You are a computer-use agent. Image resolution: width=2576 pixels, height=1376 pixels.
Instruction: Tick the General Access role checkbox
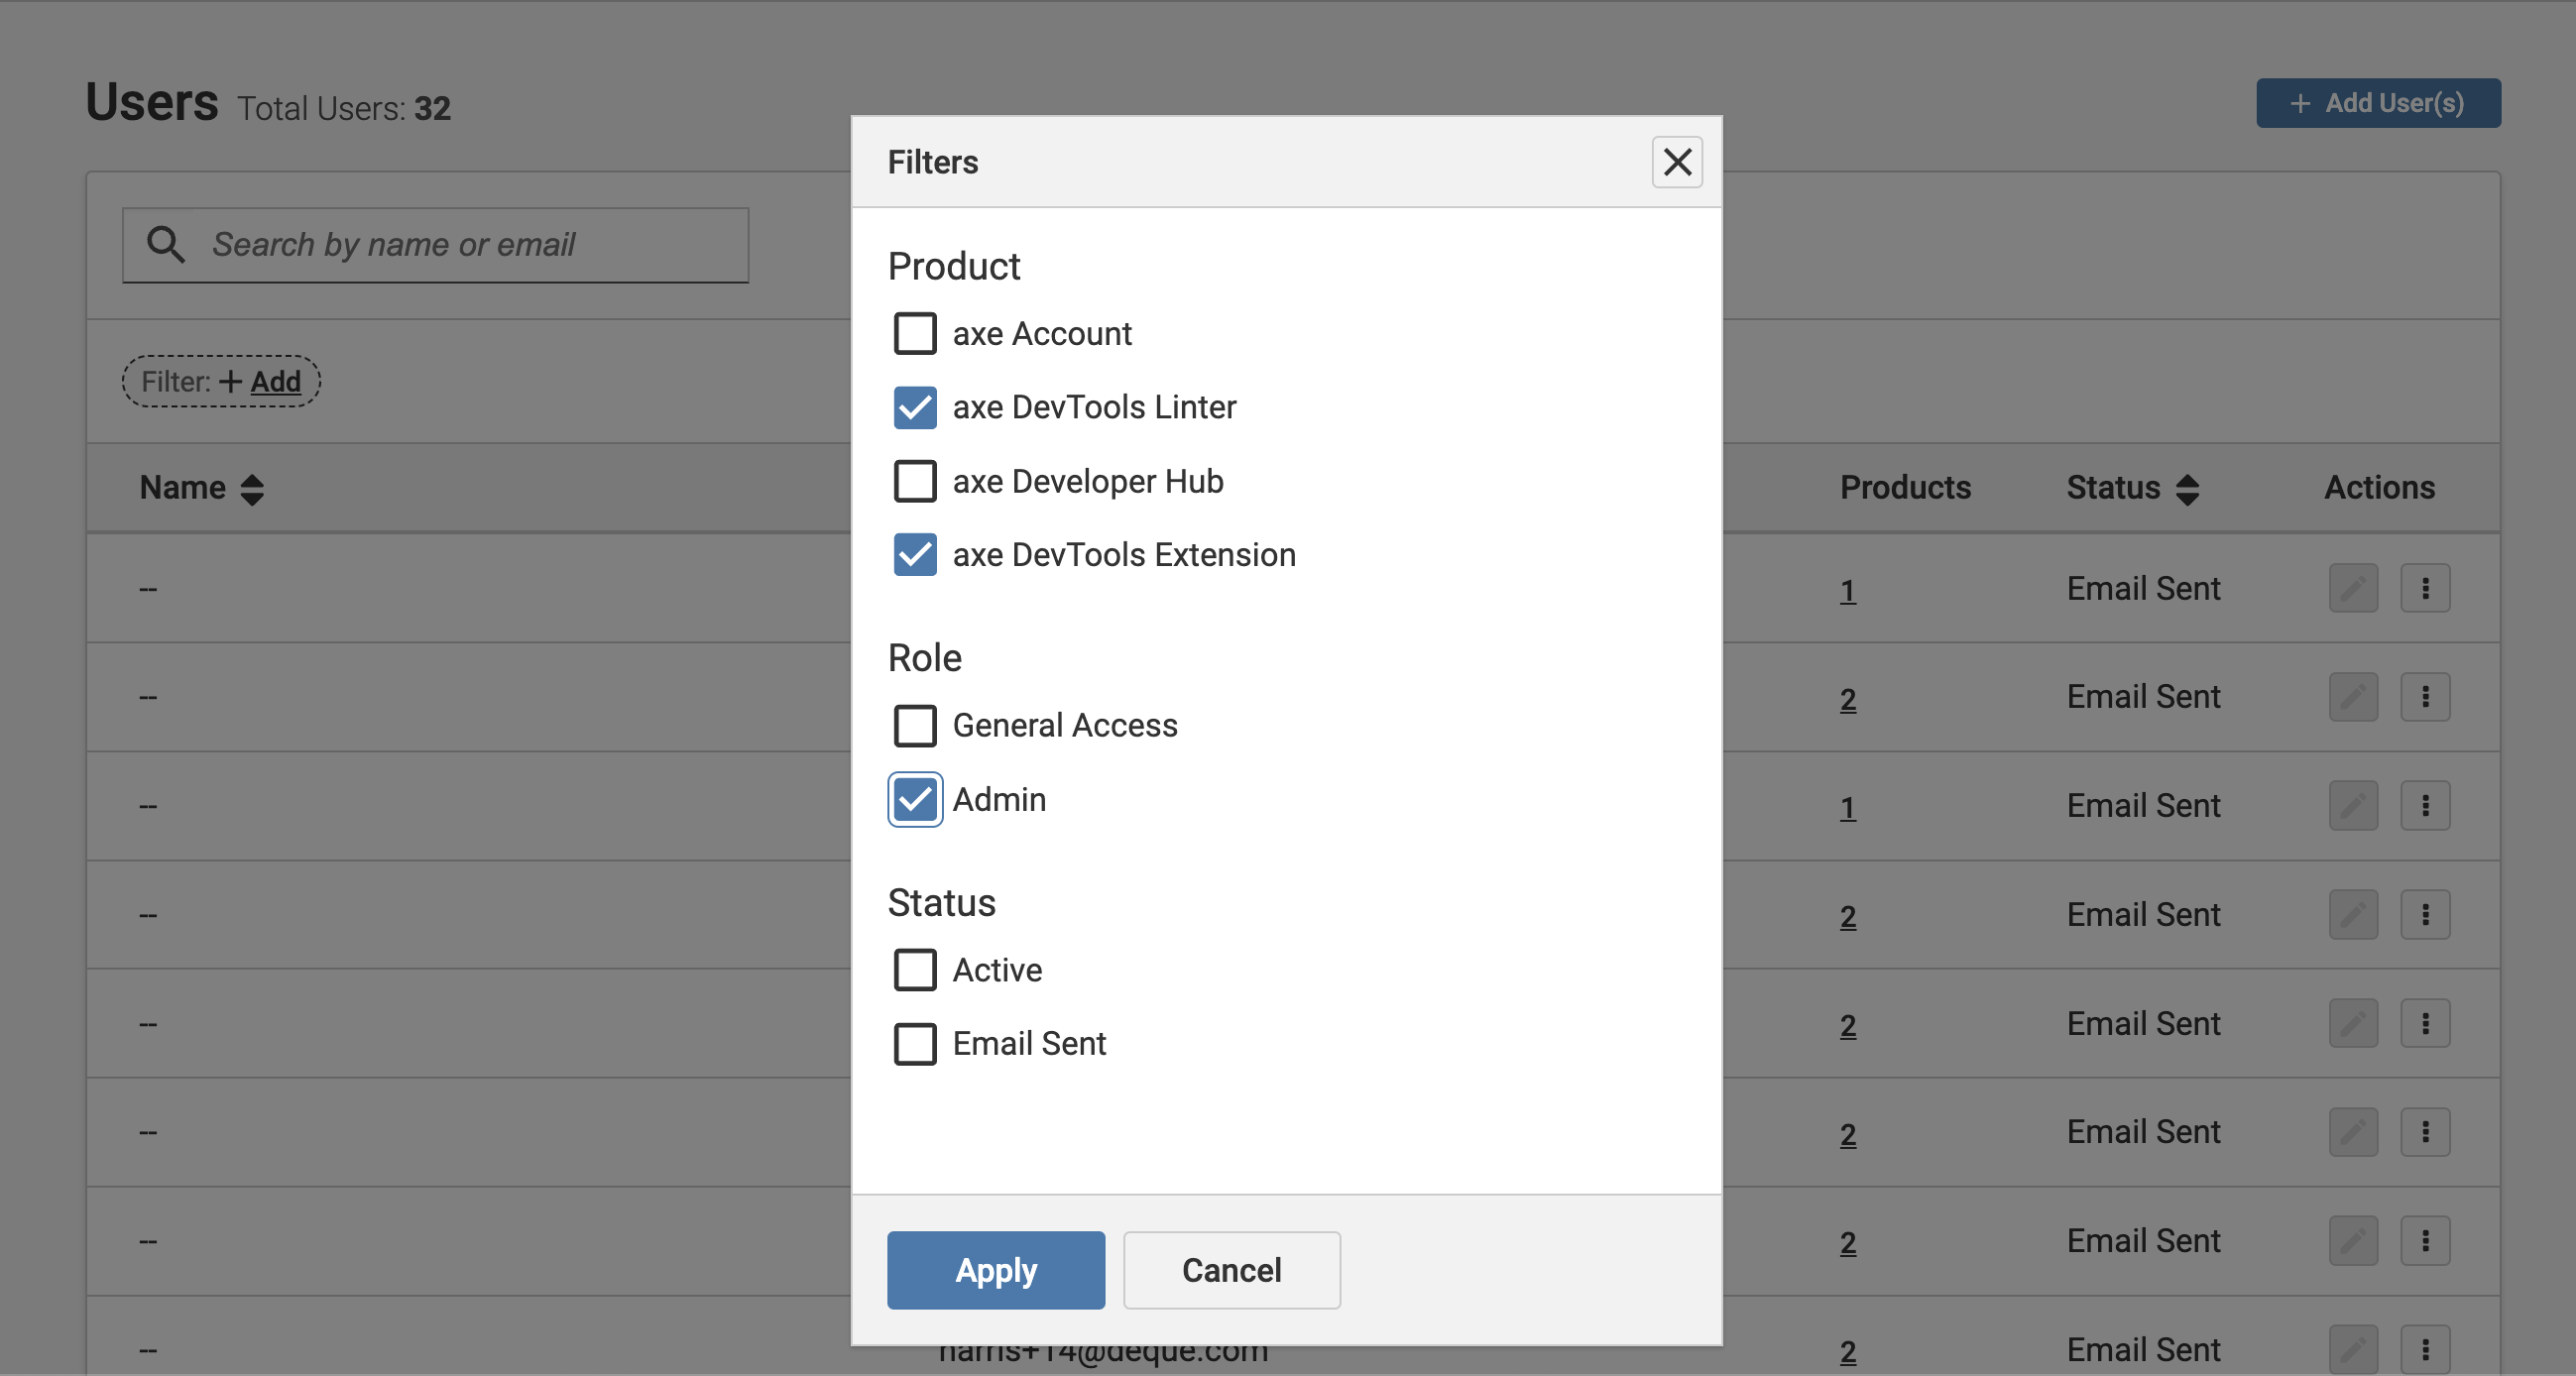[914, 726]
